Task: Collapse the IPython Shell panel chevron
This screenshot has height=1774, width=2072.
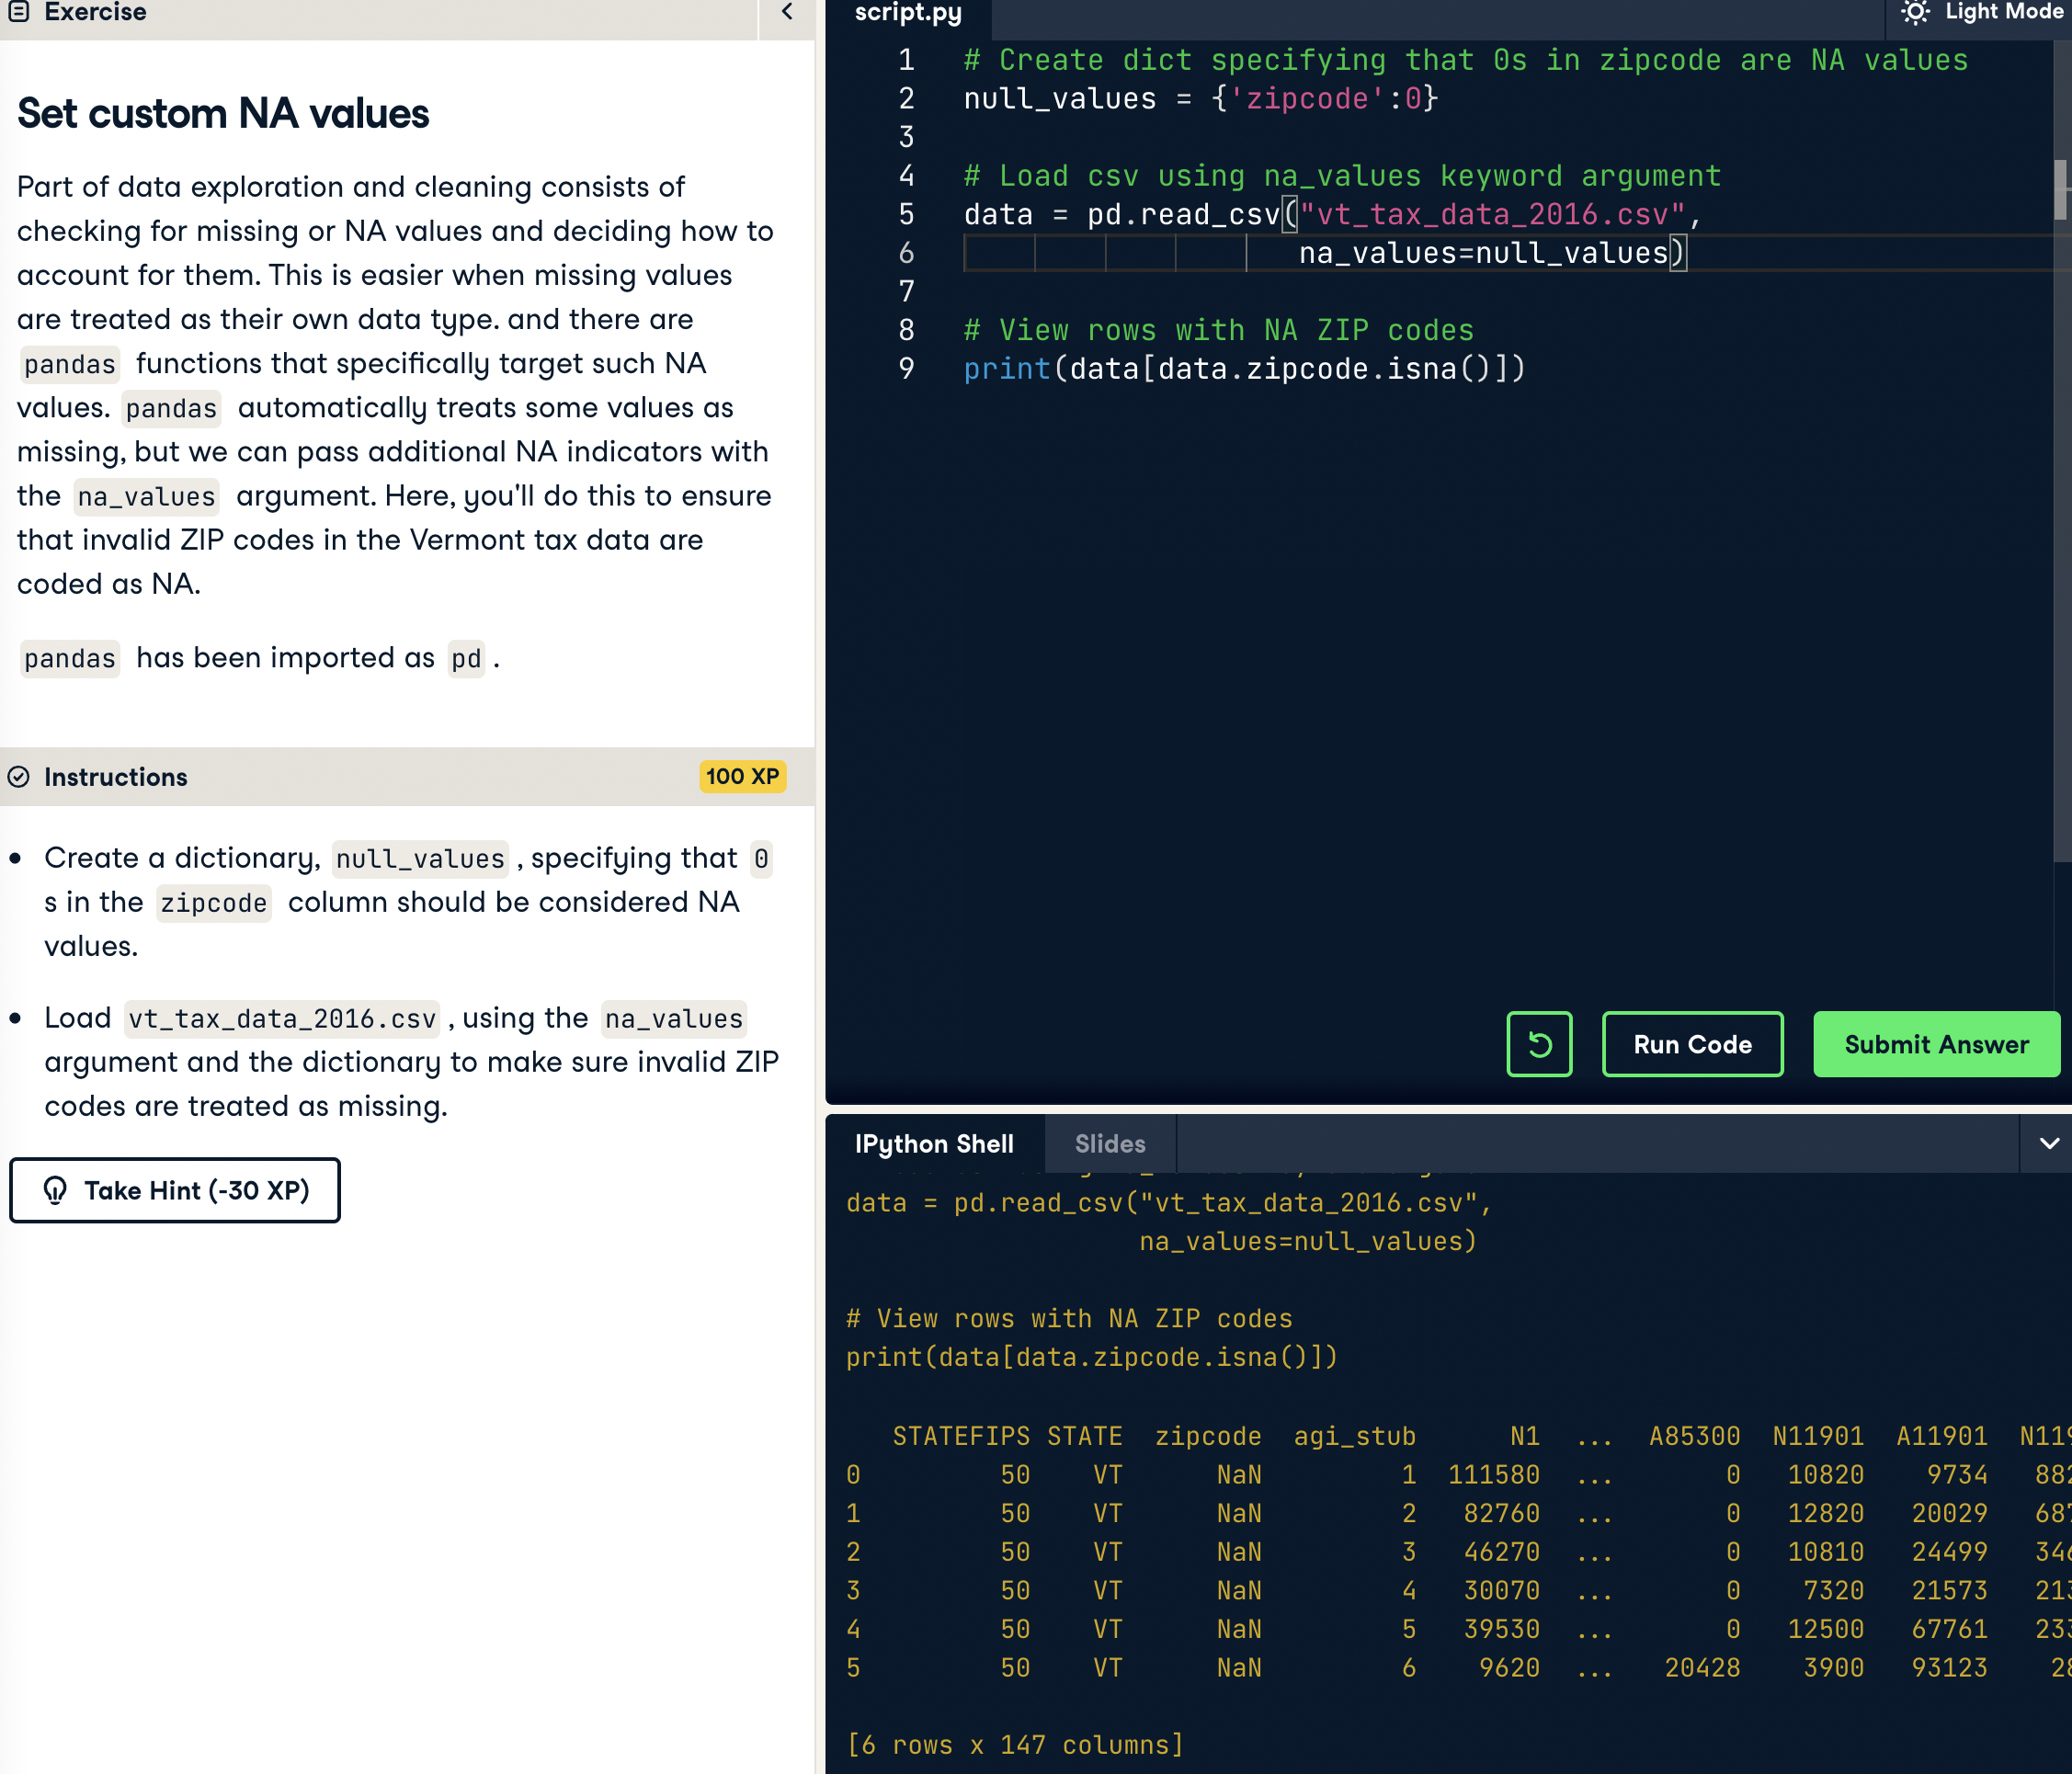Action: point(2048,1143)
